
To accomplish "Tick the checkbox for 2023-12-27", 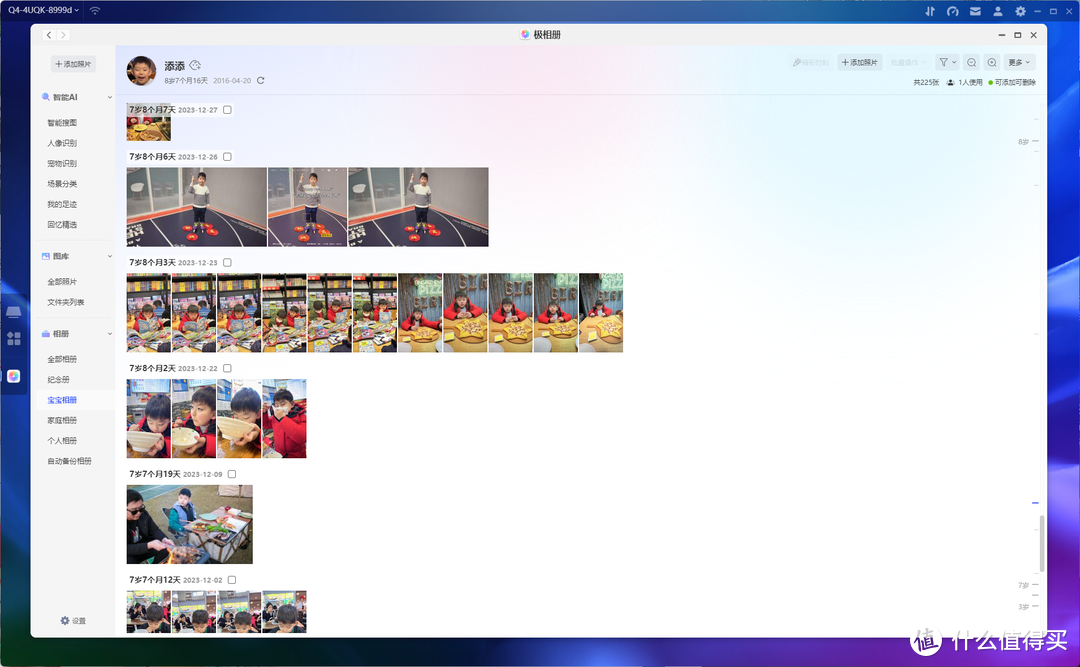I will point(227,110).
